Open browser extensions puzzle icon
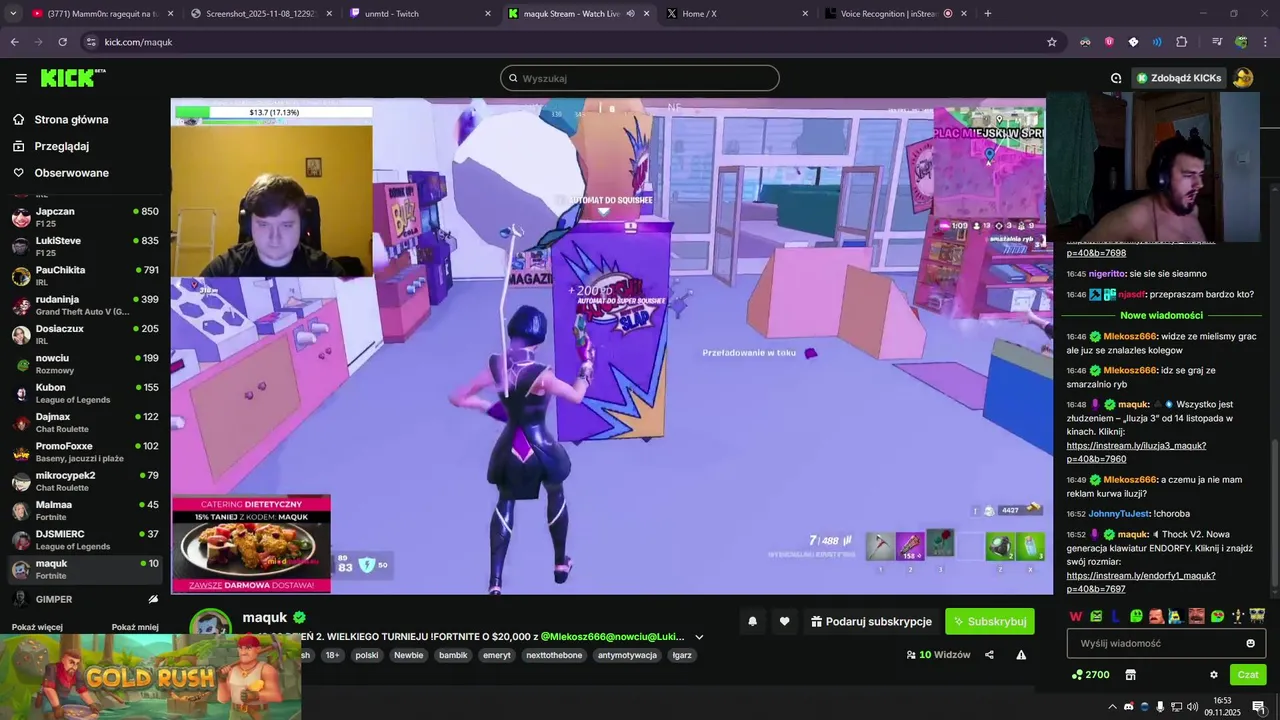The image size is (1280, 720). point(1182,42)
